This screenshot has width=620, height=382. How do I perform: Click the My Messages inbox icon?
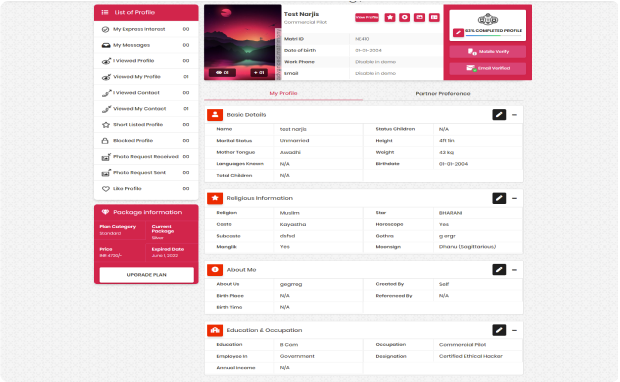106,45
